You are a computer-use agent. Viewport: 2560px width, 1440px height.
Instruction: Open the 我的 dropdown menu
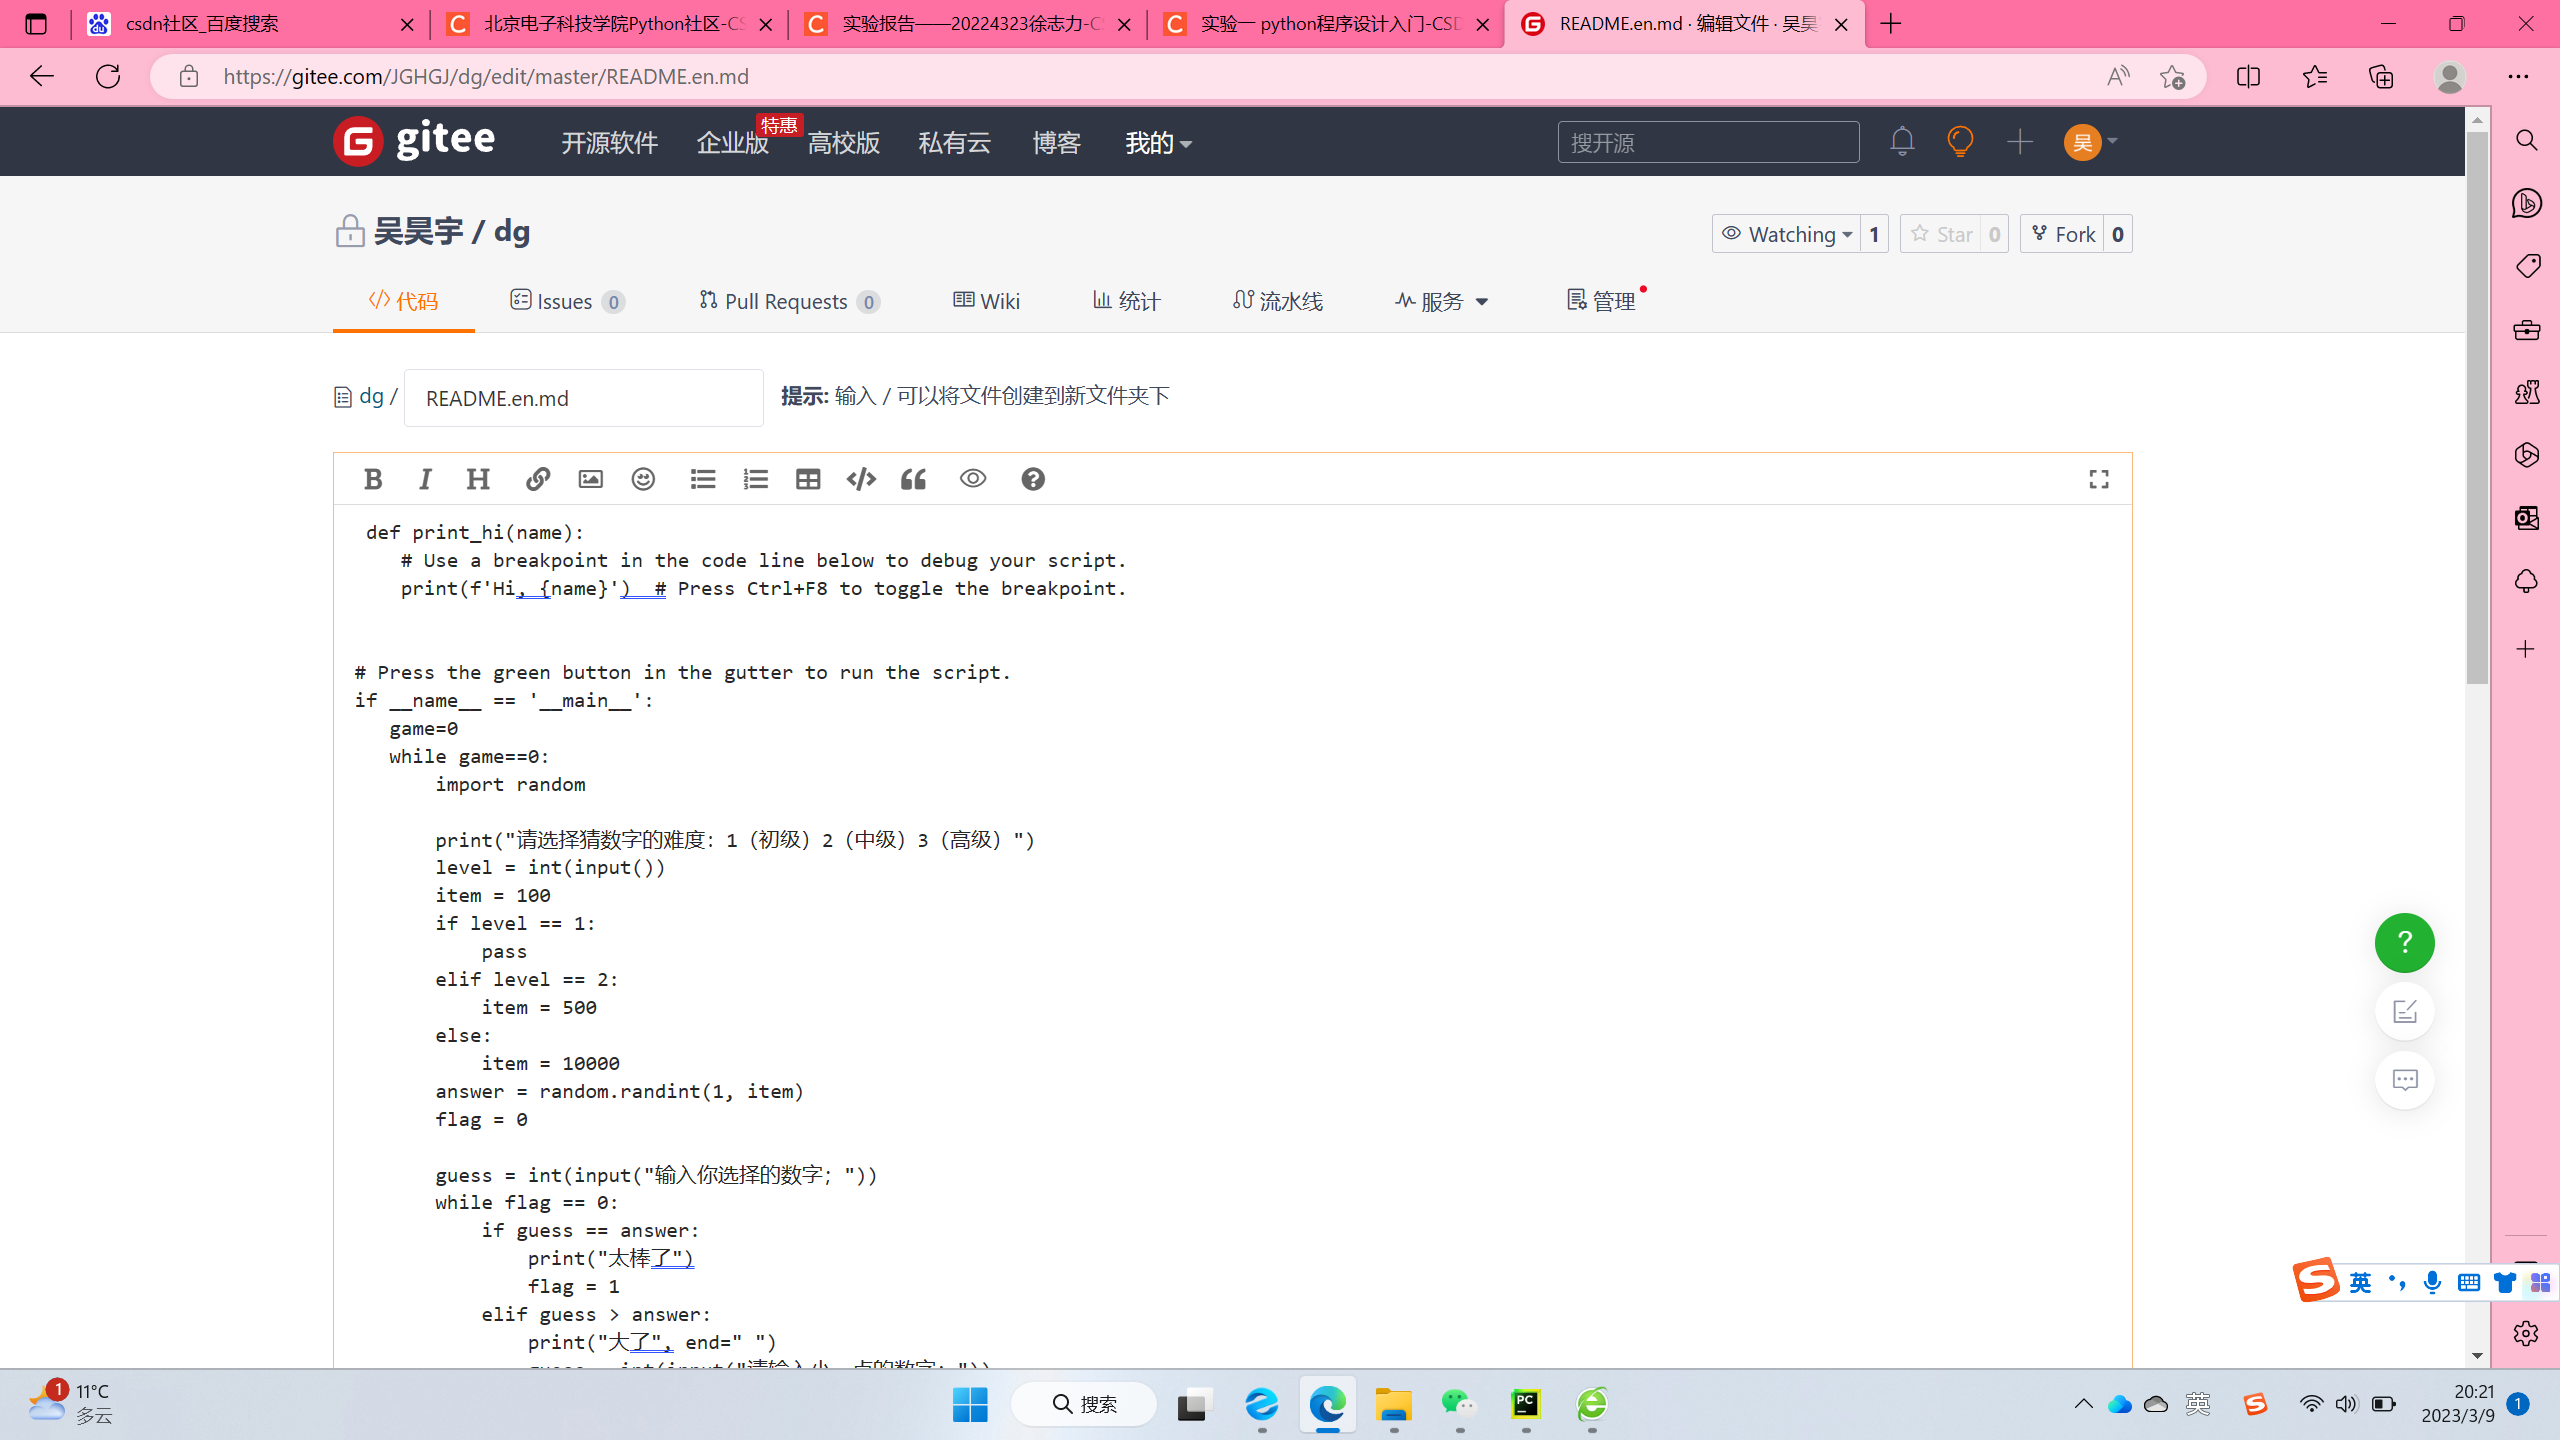click(1158, 143)
